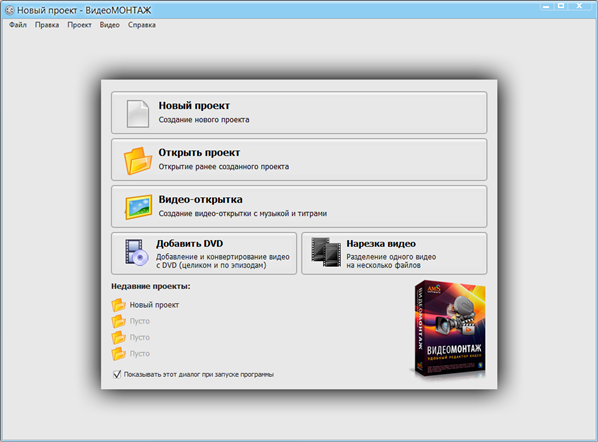Maximize the ВидеоМОНТАЖ window
Image resolution: width=598 pixels, height=442 pixels.
(561, 6)
